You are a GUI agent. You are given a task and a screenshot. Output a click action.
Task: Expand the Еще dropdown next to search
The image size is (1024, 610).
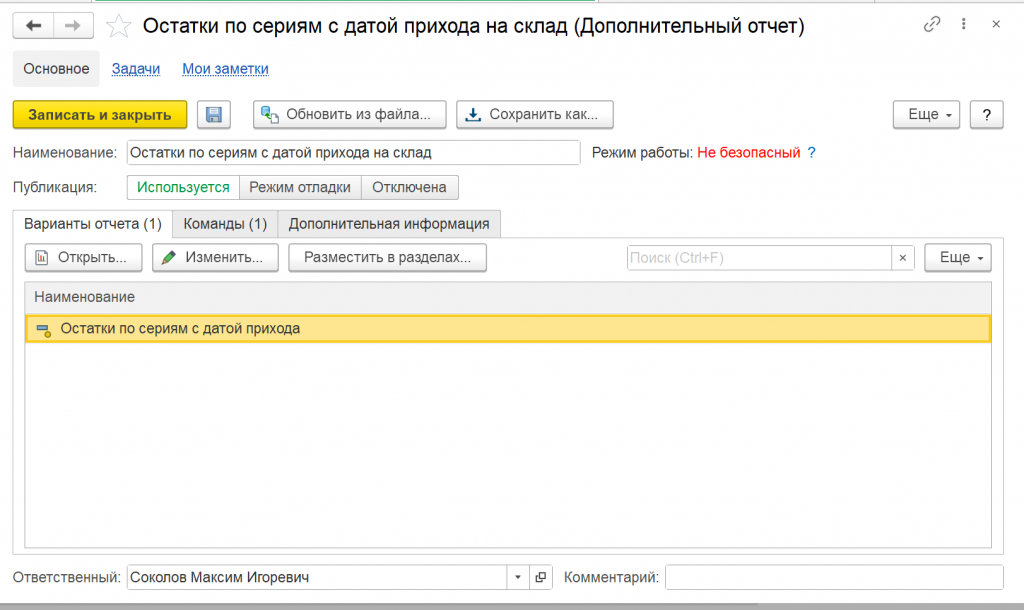(957, 258)
